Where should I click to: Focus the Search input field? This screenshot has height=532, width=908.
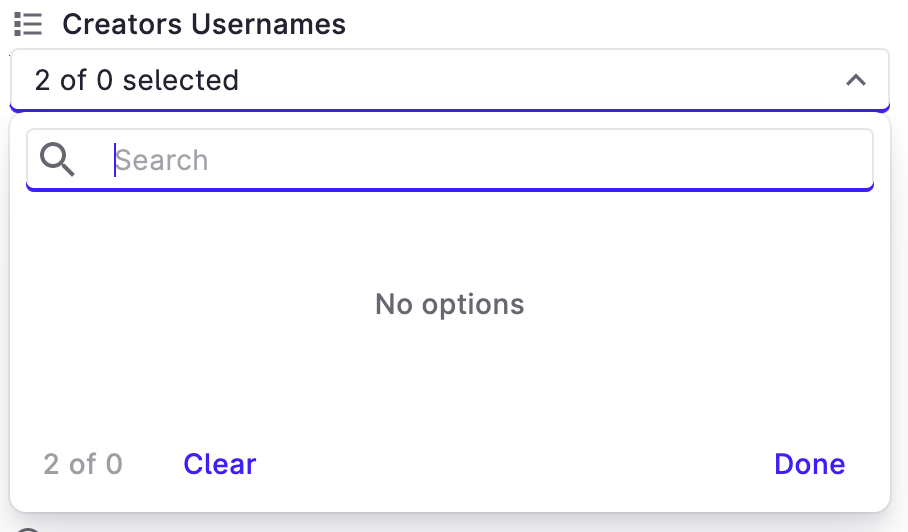pyautogui.click(x=480, y=160)
